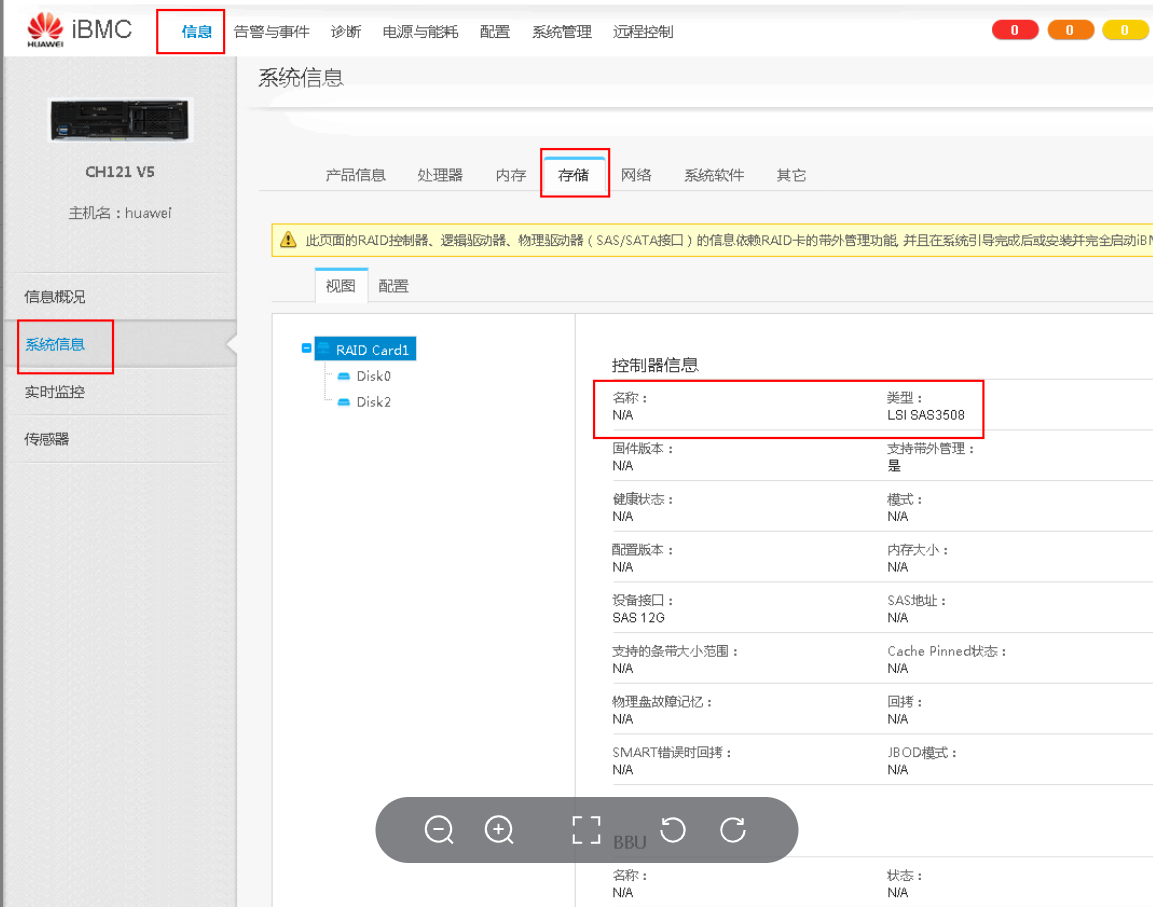The image size is (1153, 907).
Task: Click the zoom-in icon below the view
Action: 499,830
